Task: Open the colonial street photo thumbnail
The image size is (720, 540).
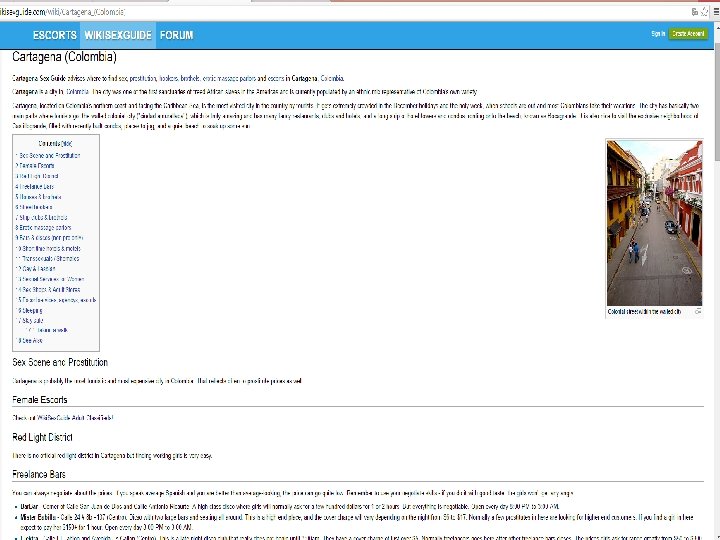Action: [654, 223]
